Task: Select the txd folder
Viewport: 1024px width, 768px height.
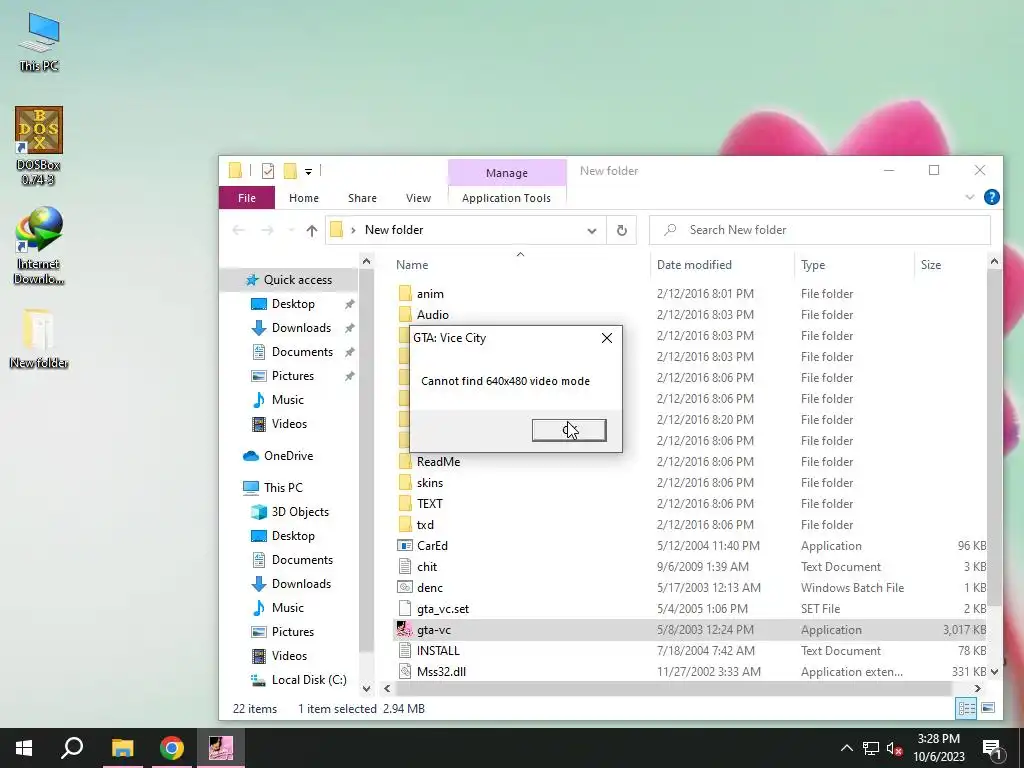Action: [424, 524]
